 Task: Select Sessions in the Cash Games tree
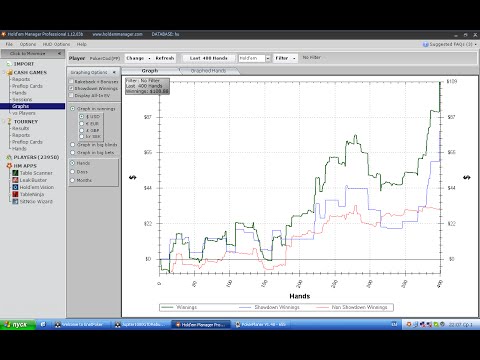tap(22, 100)
